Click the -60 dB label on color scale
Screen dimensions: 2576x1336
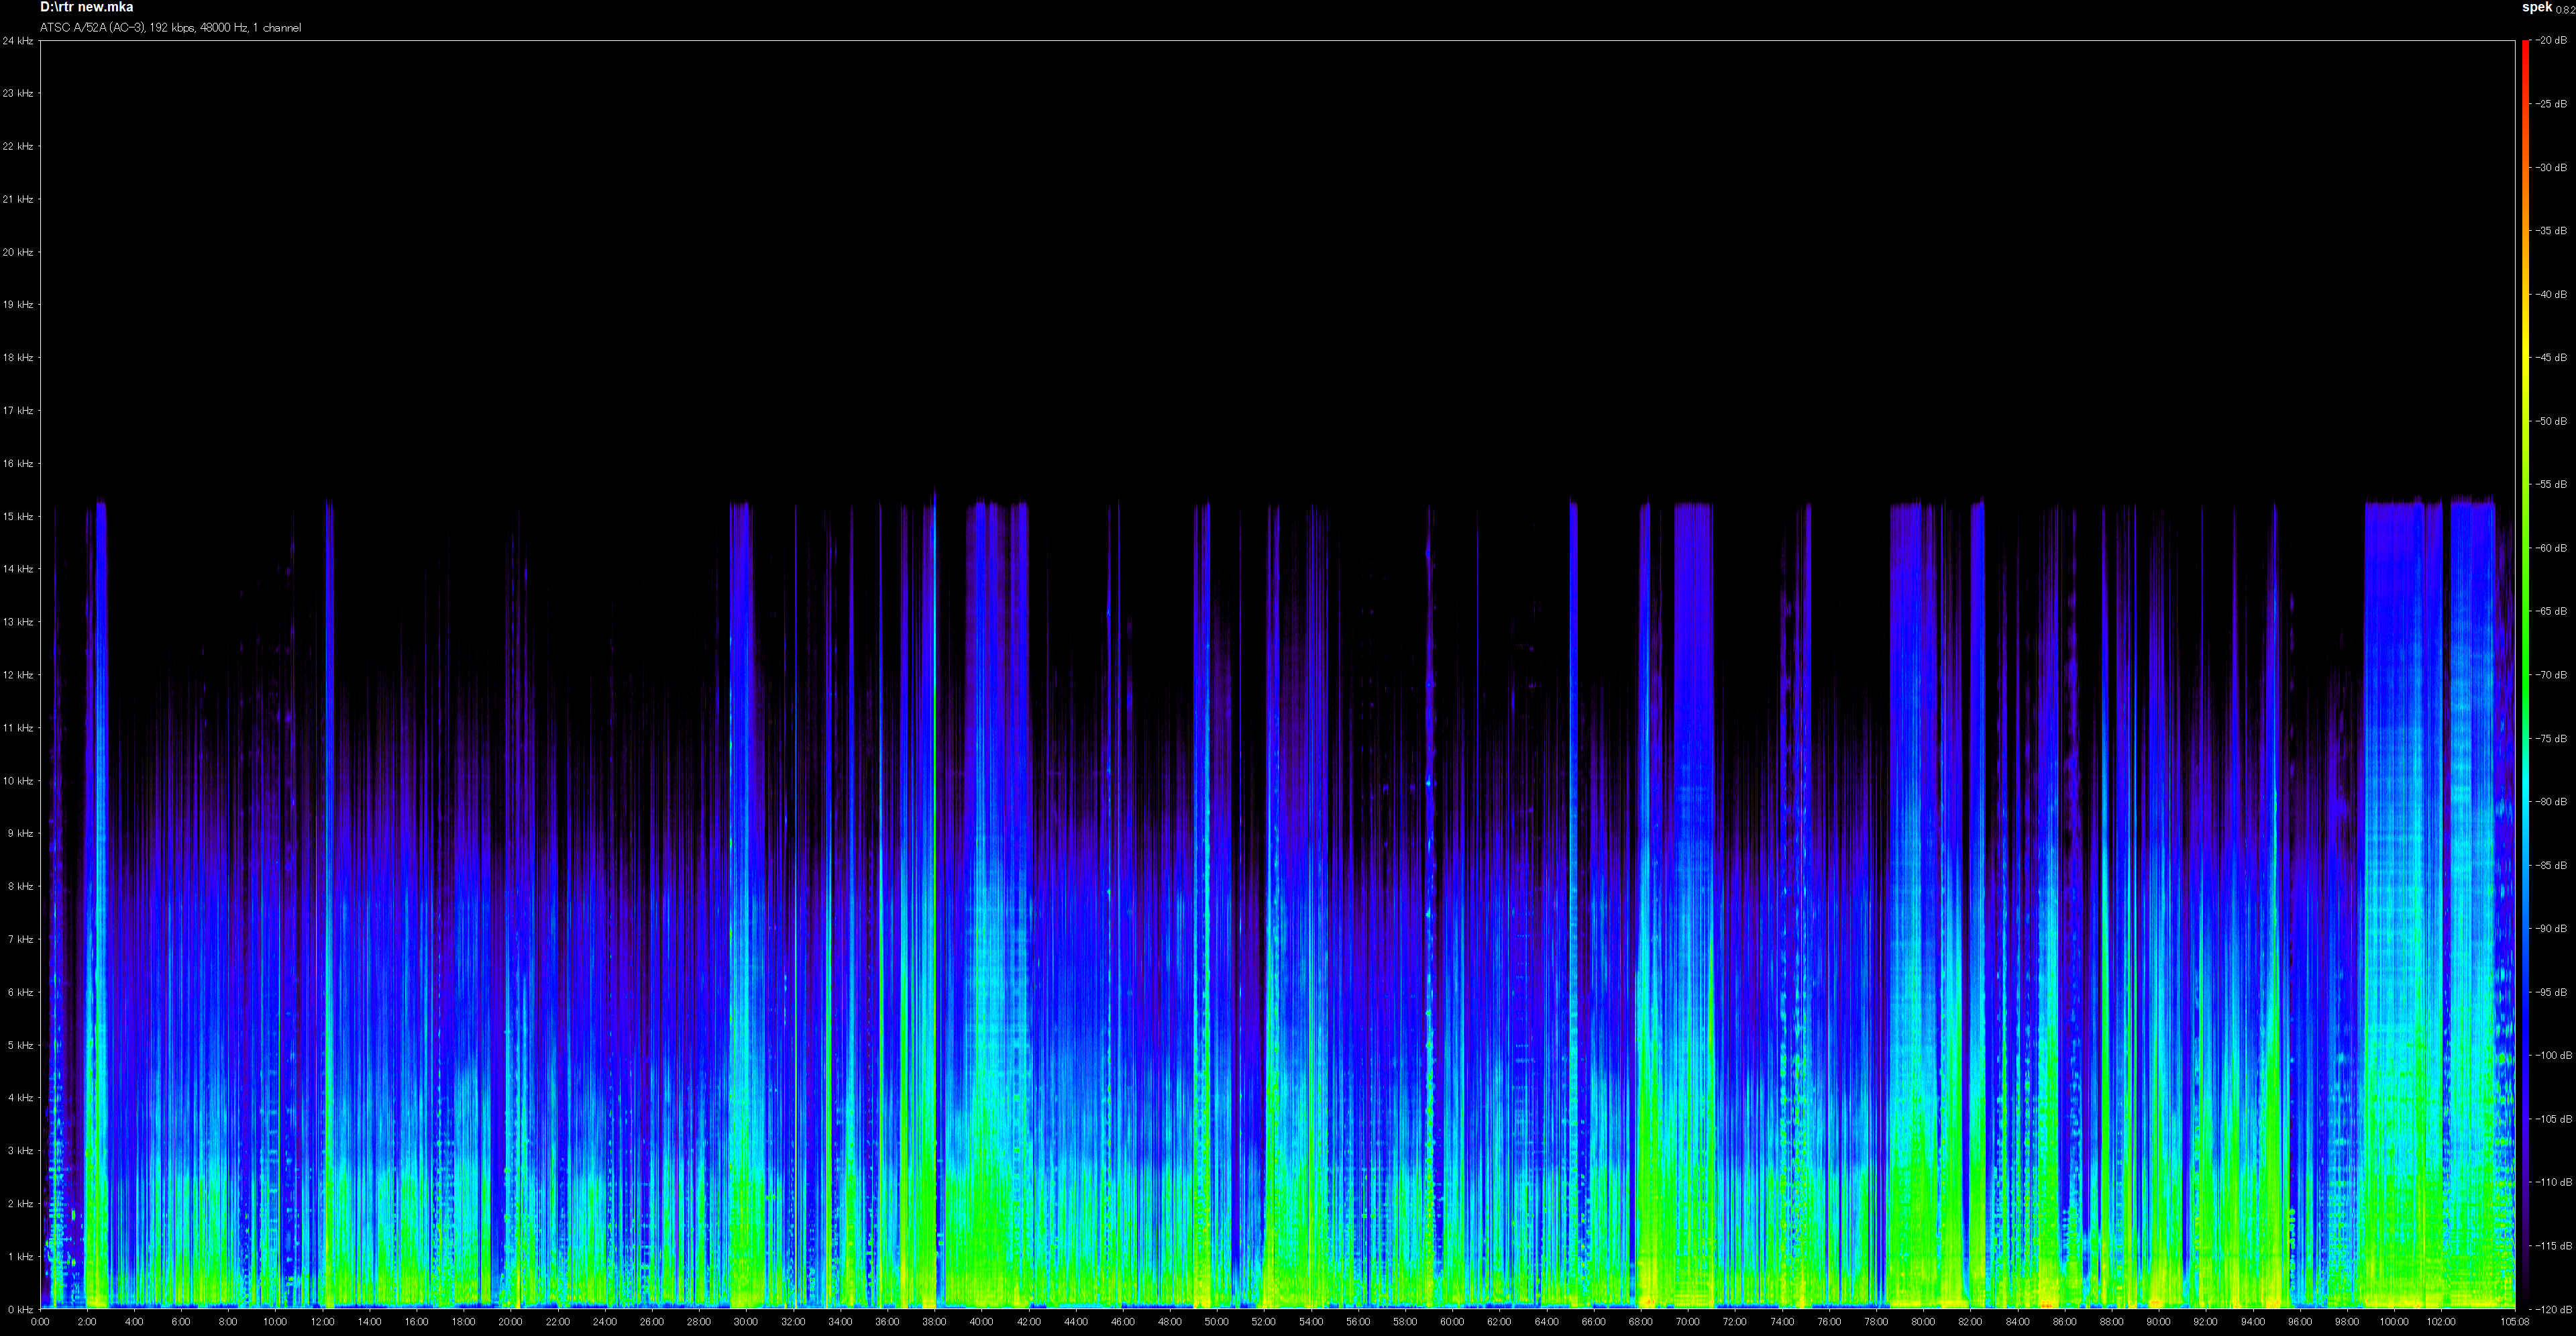coord(2552,548)
